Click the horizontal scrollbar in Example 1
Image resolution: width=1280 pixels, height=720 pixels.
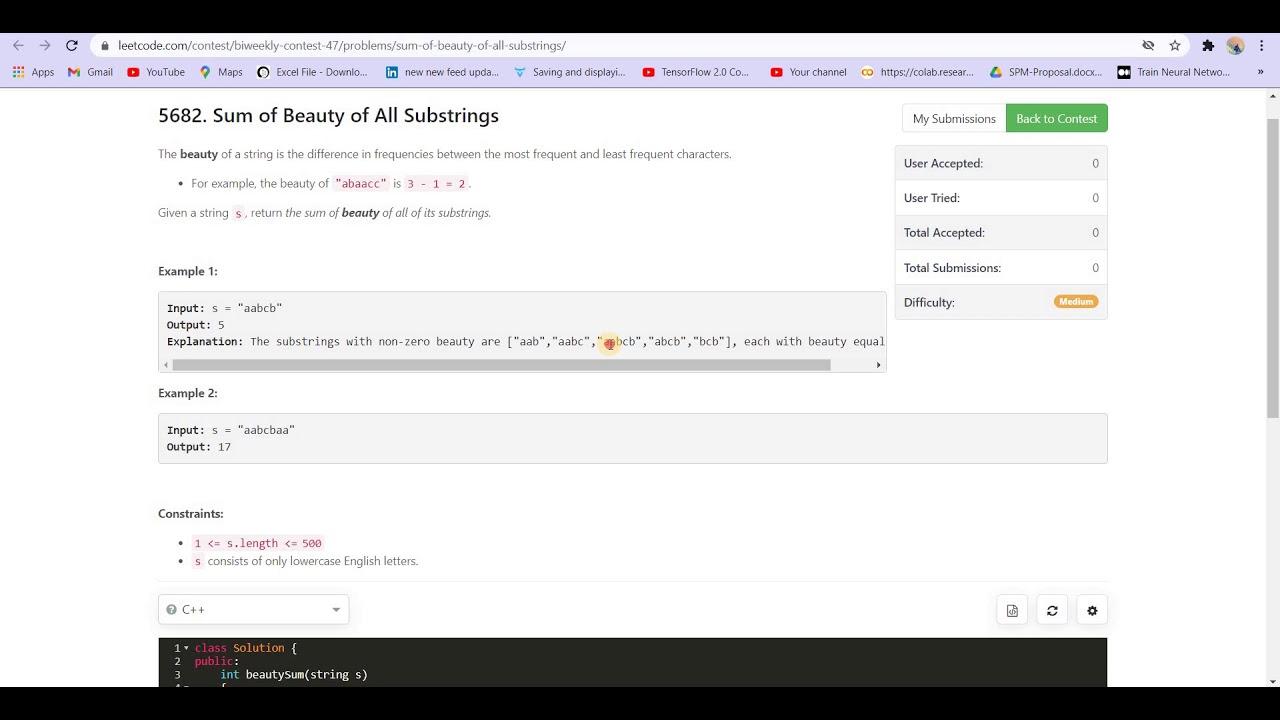(x=501, y=365)
